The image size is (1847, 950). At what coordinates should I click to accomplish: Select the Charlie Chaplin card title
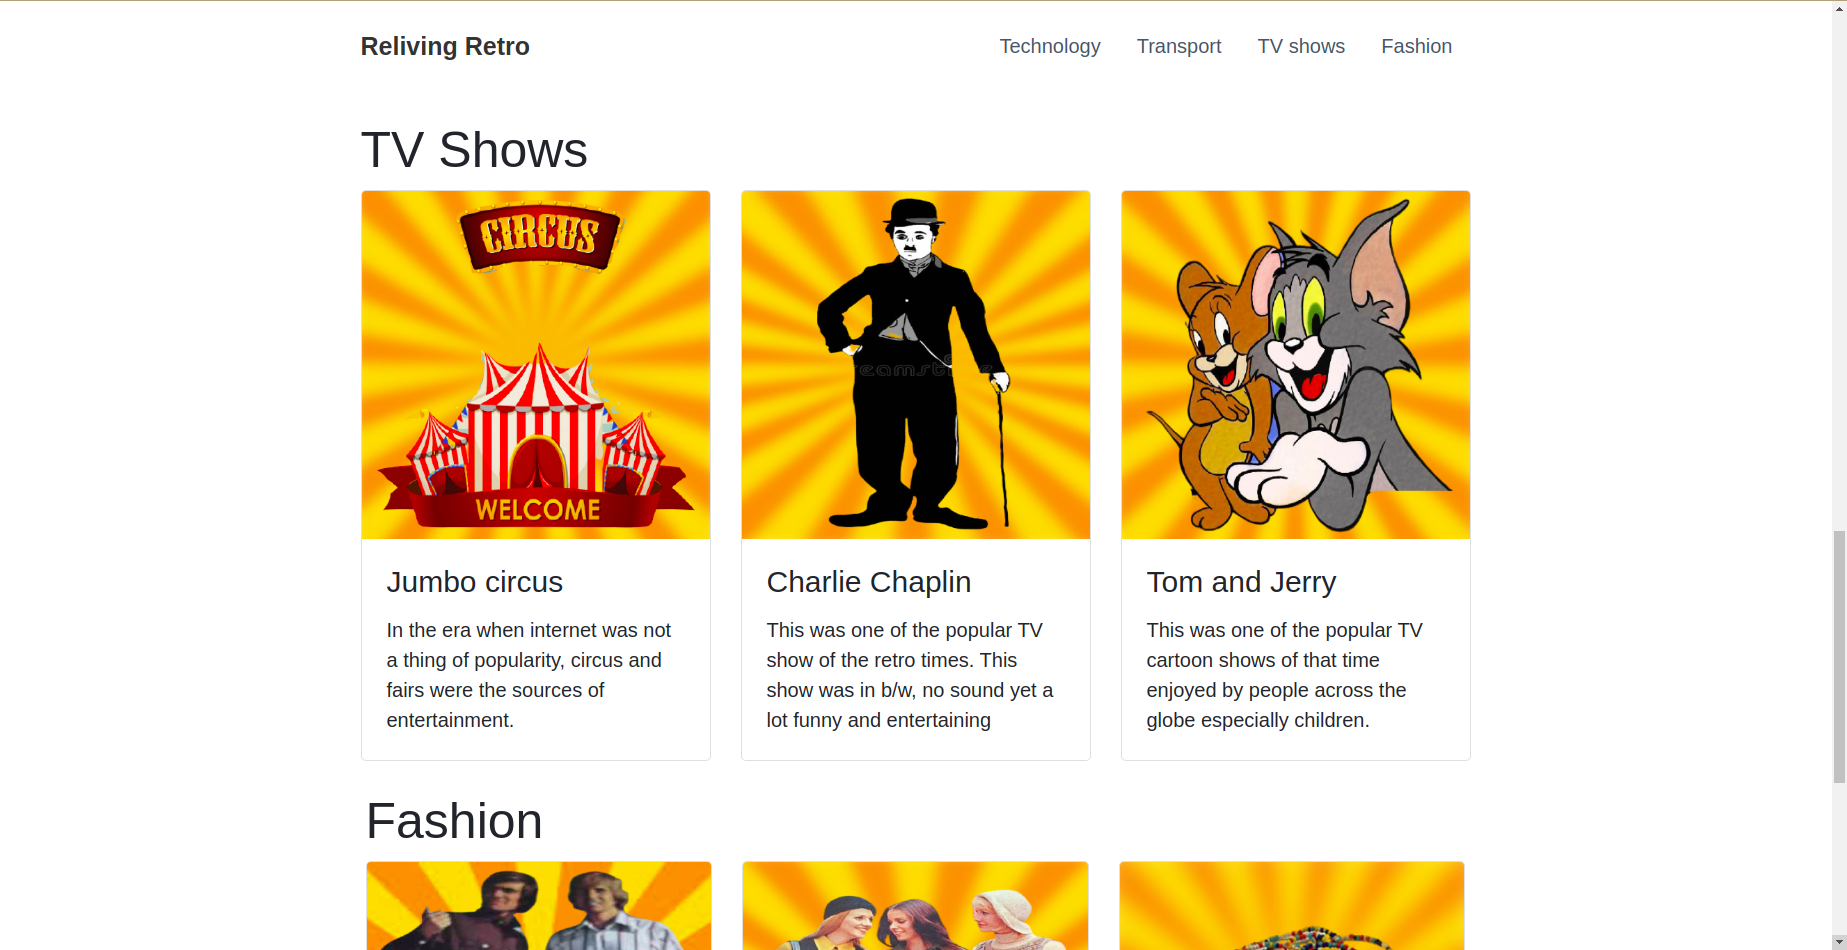[x=869, y=582]
